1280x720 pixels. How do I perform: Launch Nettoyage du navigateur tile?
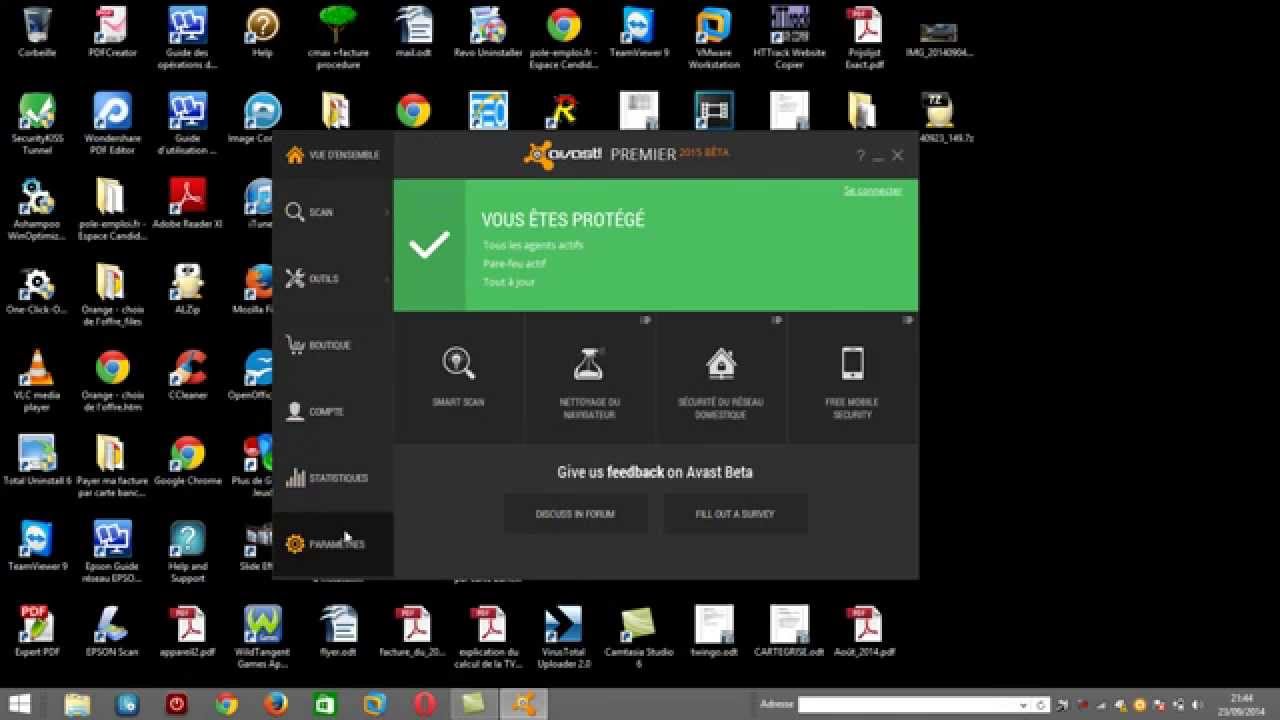589,378
